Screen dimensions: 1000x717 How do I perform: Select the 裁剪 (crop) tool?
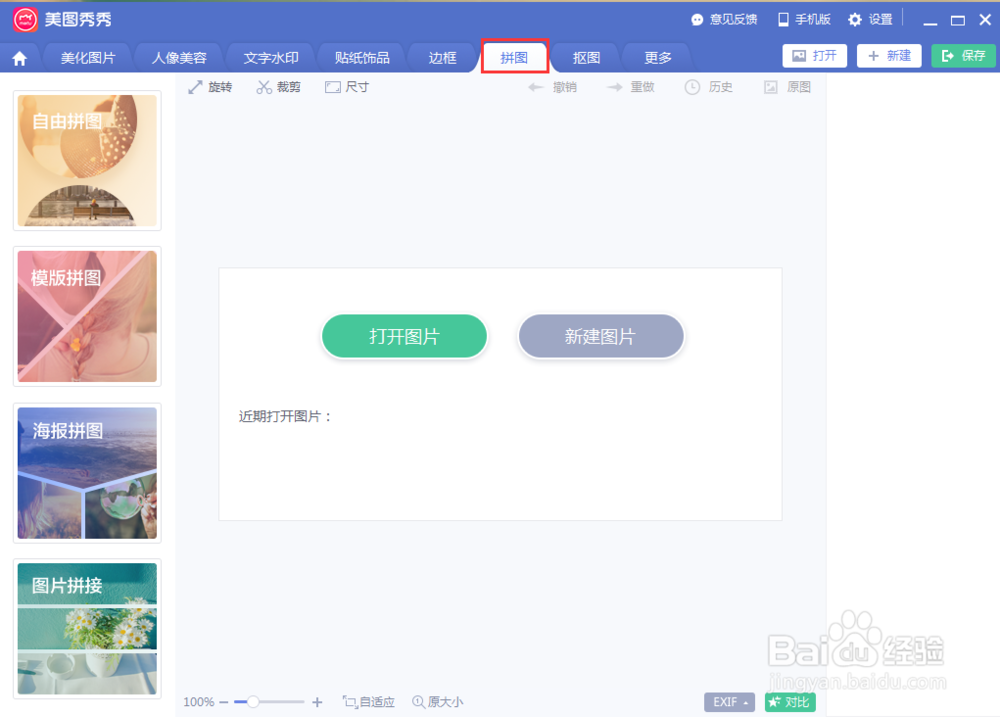[x=278, y=87]
